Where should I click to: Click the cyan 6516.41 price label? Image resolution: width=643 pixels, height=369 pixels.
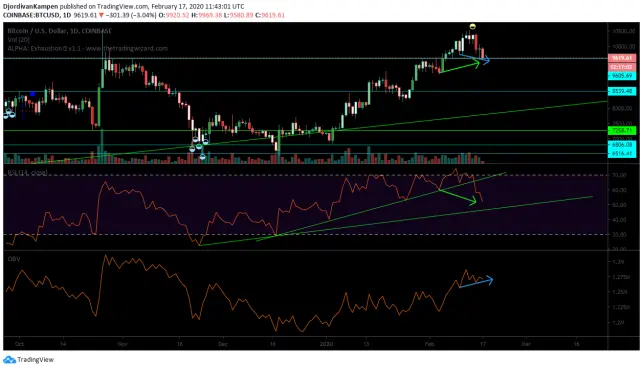click(x=622, y=154)
